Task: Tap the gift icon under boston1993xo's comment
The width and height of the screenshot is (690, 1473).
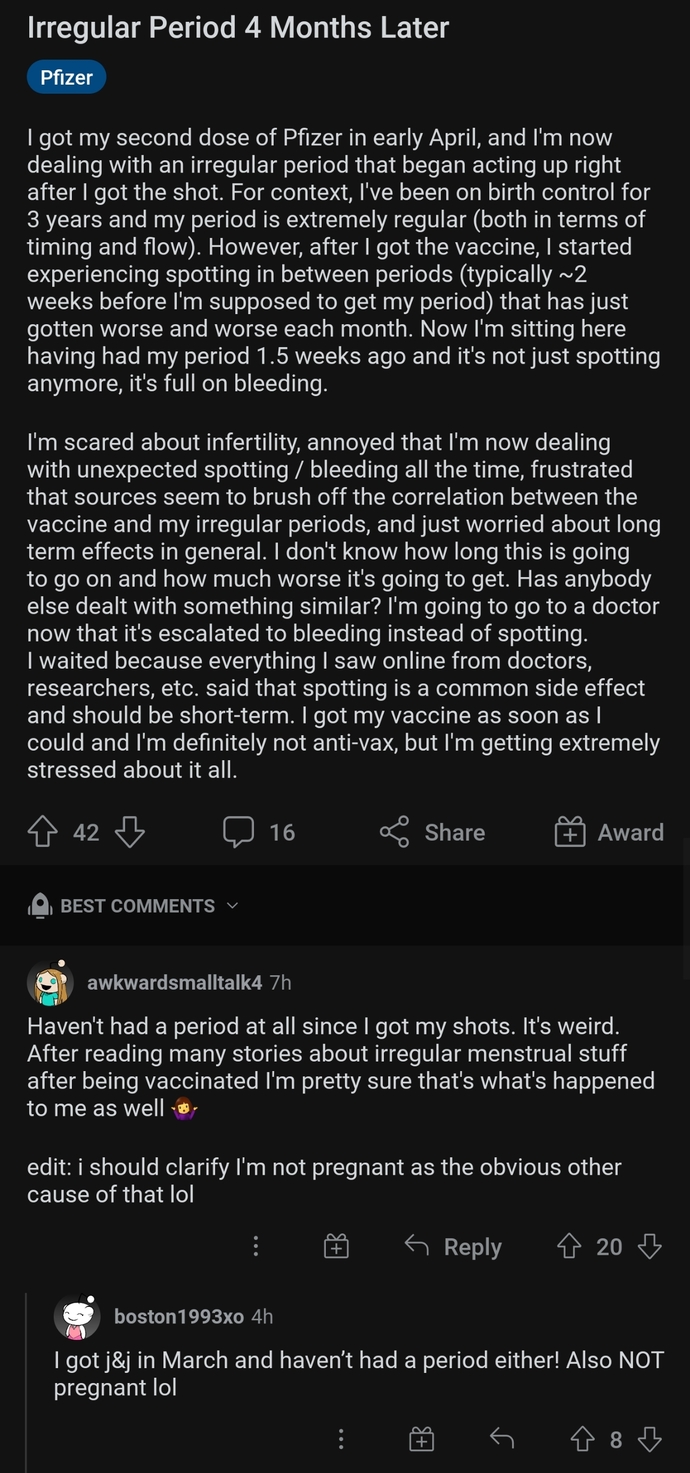Action: 421,1439
